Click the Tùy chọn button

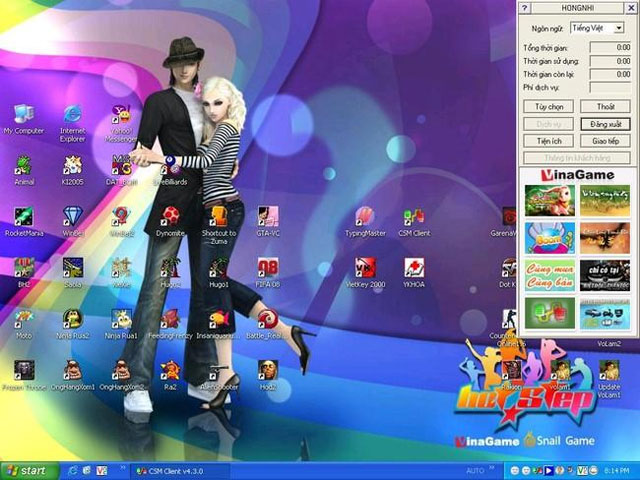(x=549, y=107)
